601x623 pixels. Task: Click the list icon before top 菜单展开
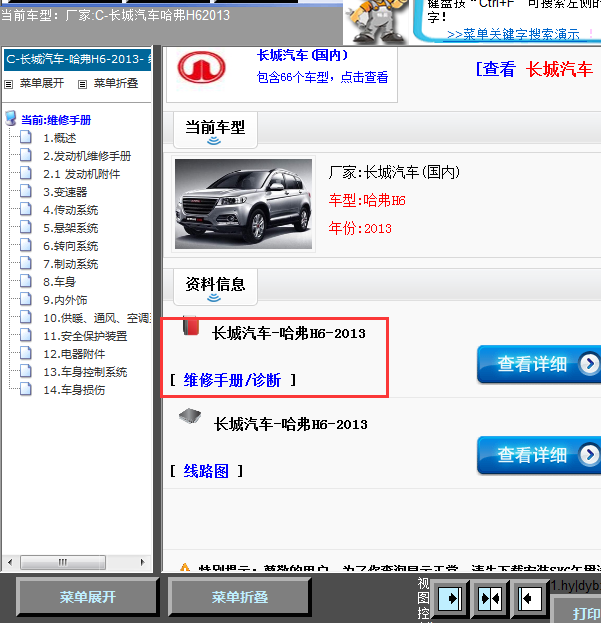click(8, 84)
